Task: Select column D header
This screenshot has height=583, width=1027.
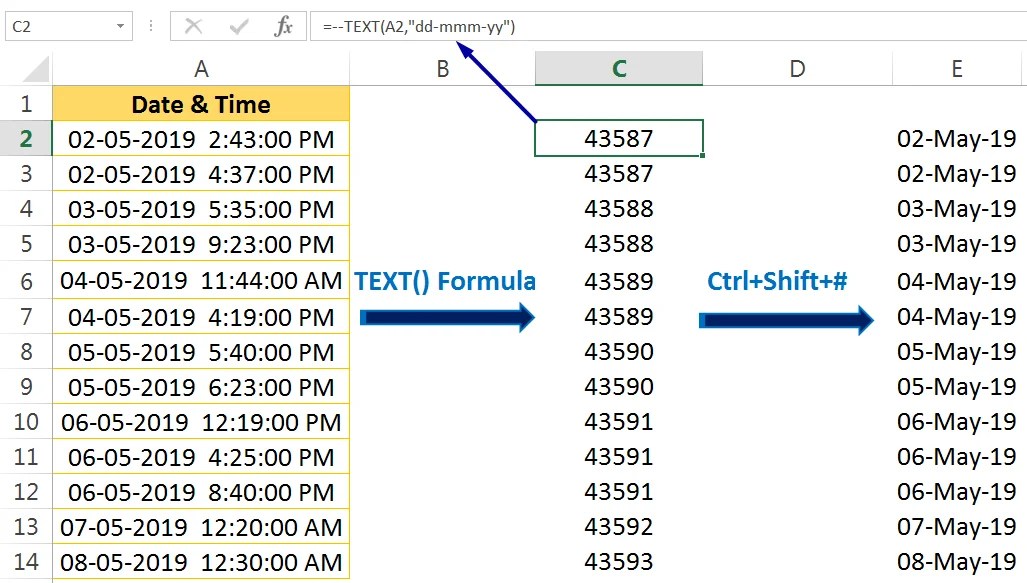Action: point(797,68)
